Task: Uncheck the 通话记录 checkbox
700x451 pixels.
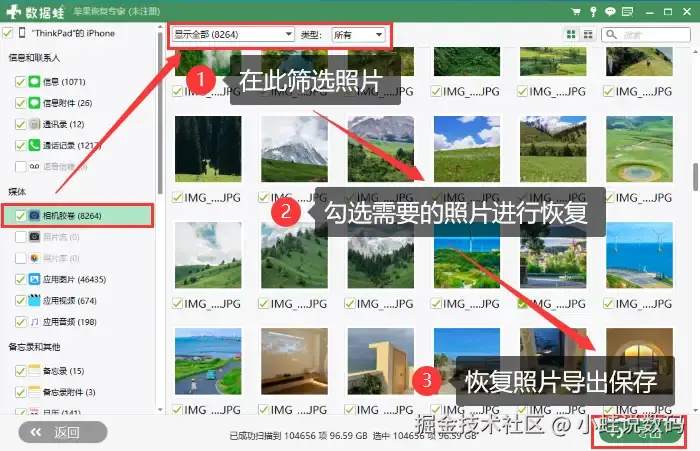Action: (x=20, y=145)
